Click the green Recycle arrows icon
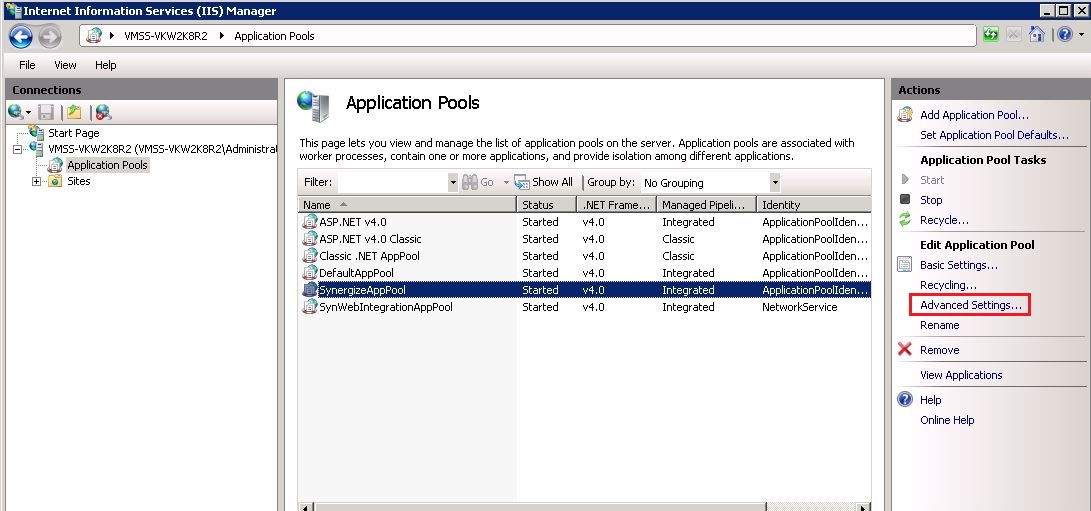The image size is (1091, 511). 905,220
